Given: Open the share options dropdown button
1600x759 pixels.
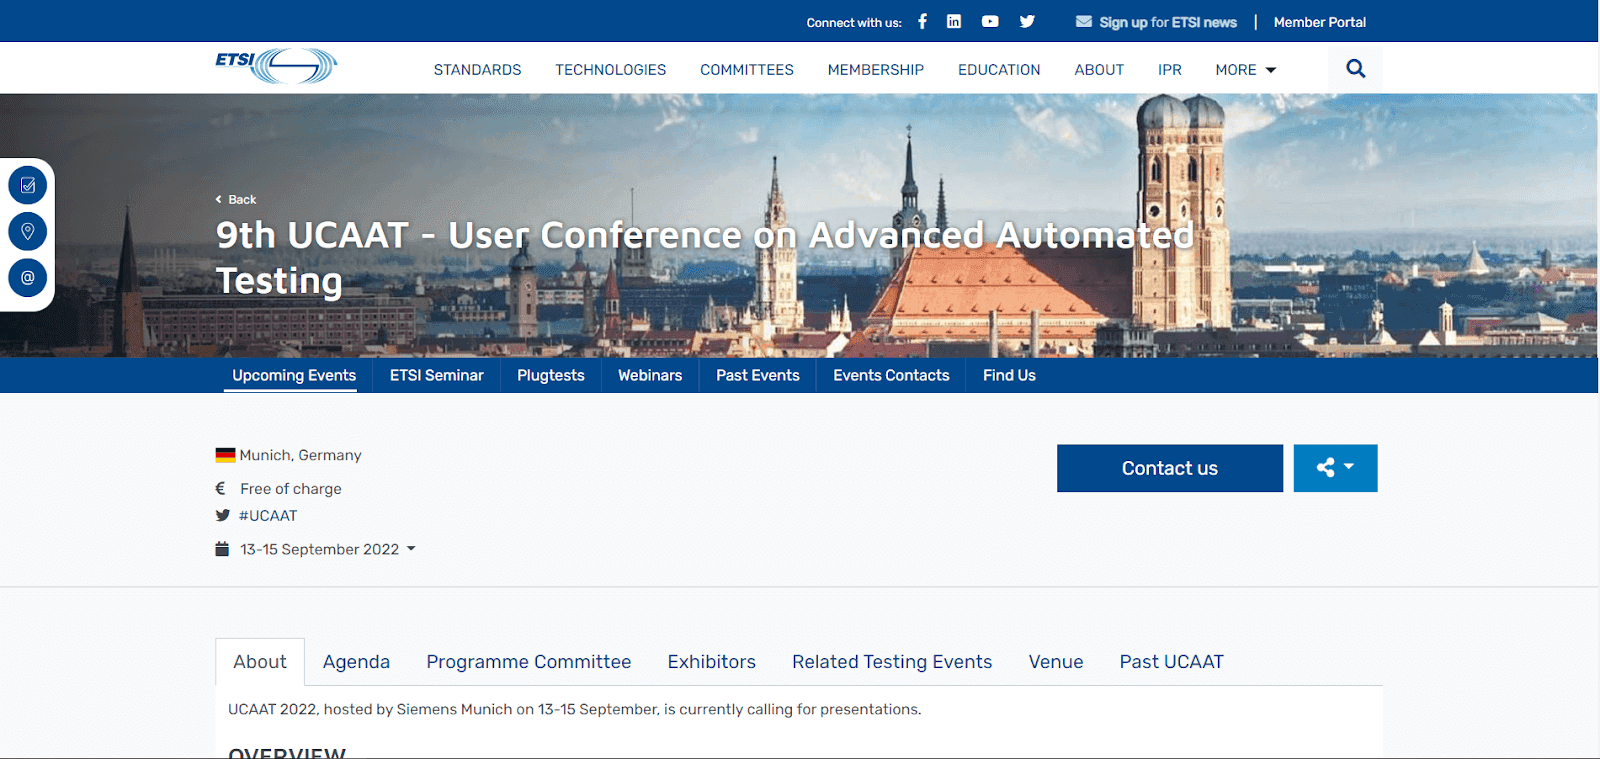Looking at the screenshot, I should point(1335,468).
